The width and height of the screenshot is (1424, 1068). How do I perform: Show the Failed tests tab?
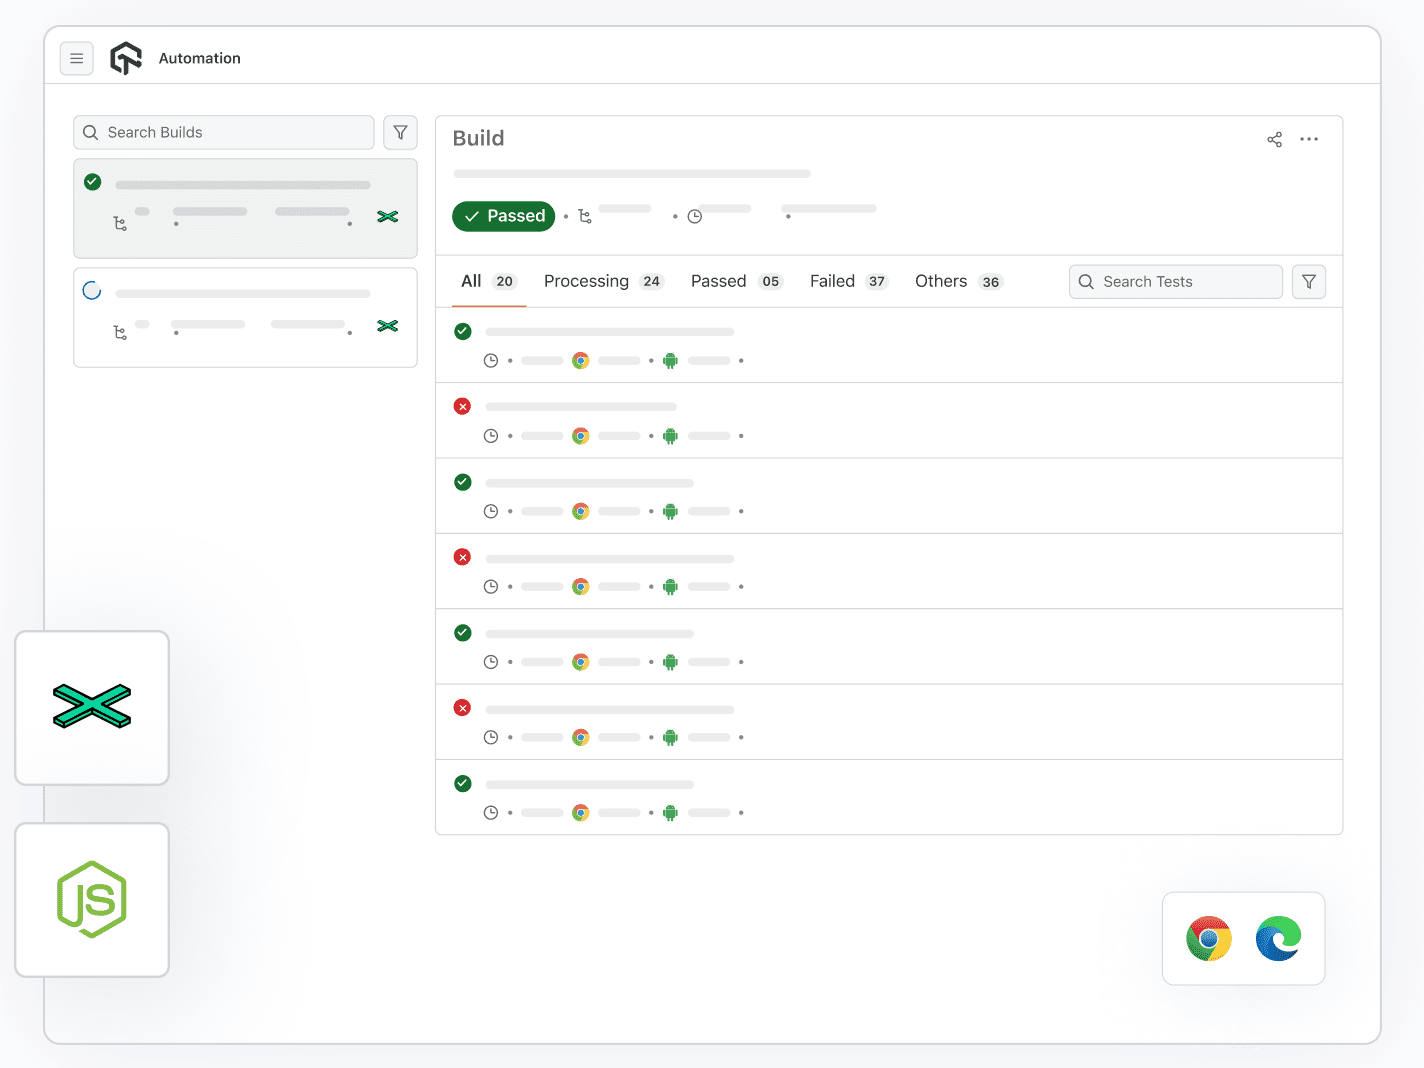pos(848,282)
